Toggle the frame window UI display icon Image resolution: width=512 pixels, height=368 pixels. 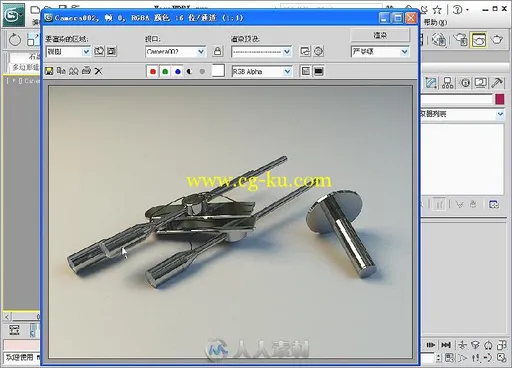[x=319, y=71]
